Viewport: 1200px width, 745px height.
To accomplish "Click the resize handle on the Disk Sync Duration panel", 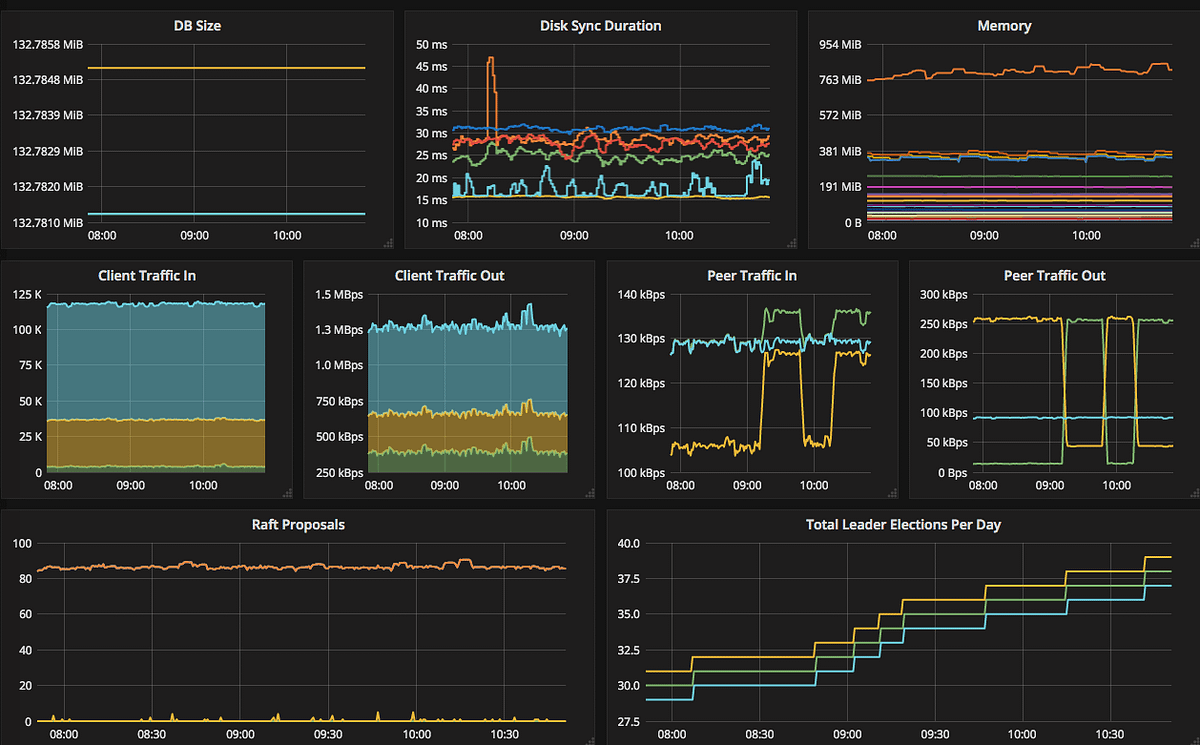I will 792,243.
